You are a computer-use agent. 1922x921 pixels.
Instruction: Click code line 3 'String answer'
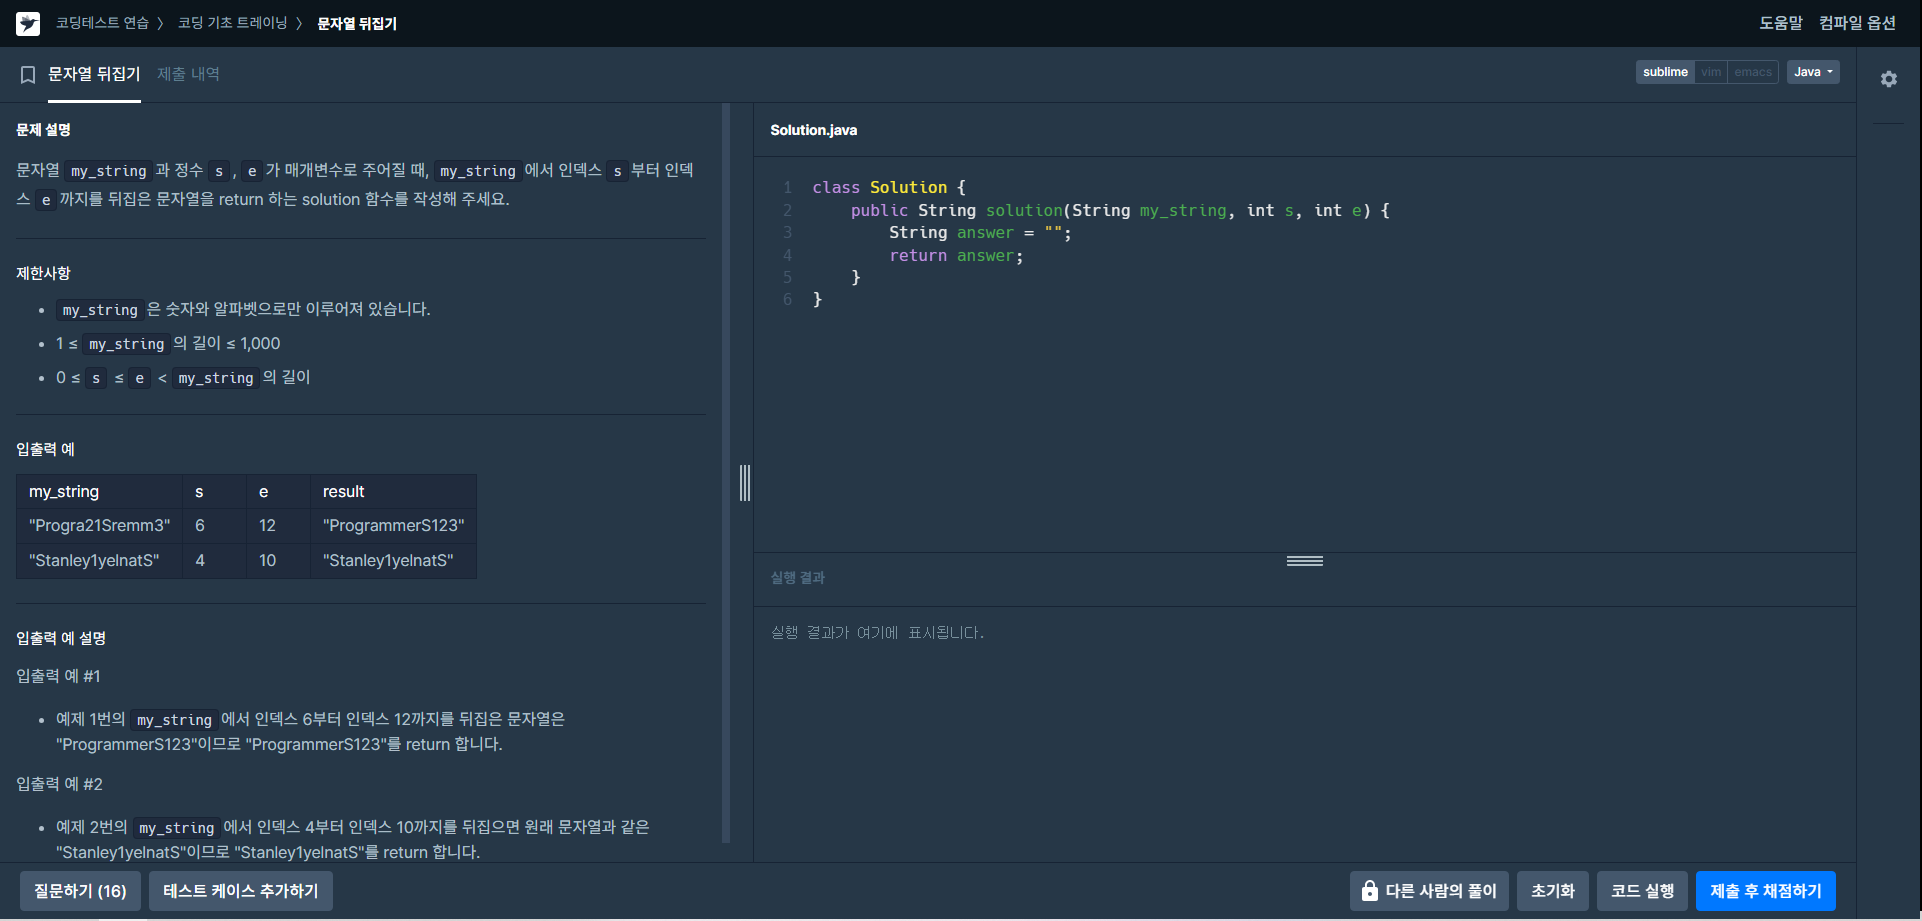coord(980,233)
